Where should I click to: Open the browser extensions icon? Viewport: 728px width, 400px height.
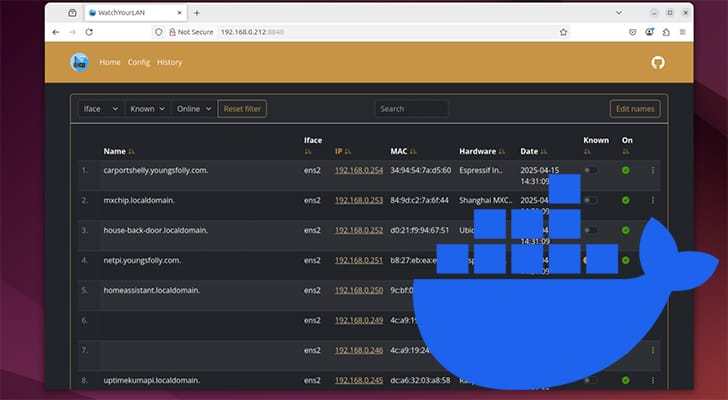(666, 32)
